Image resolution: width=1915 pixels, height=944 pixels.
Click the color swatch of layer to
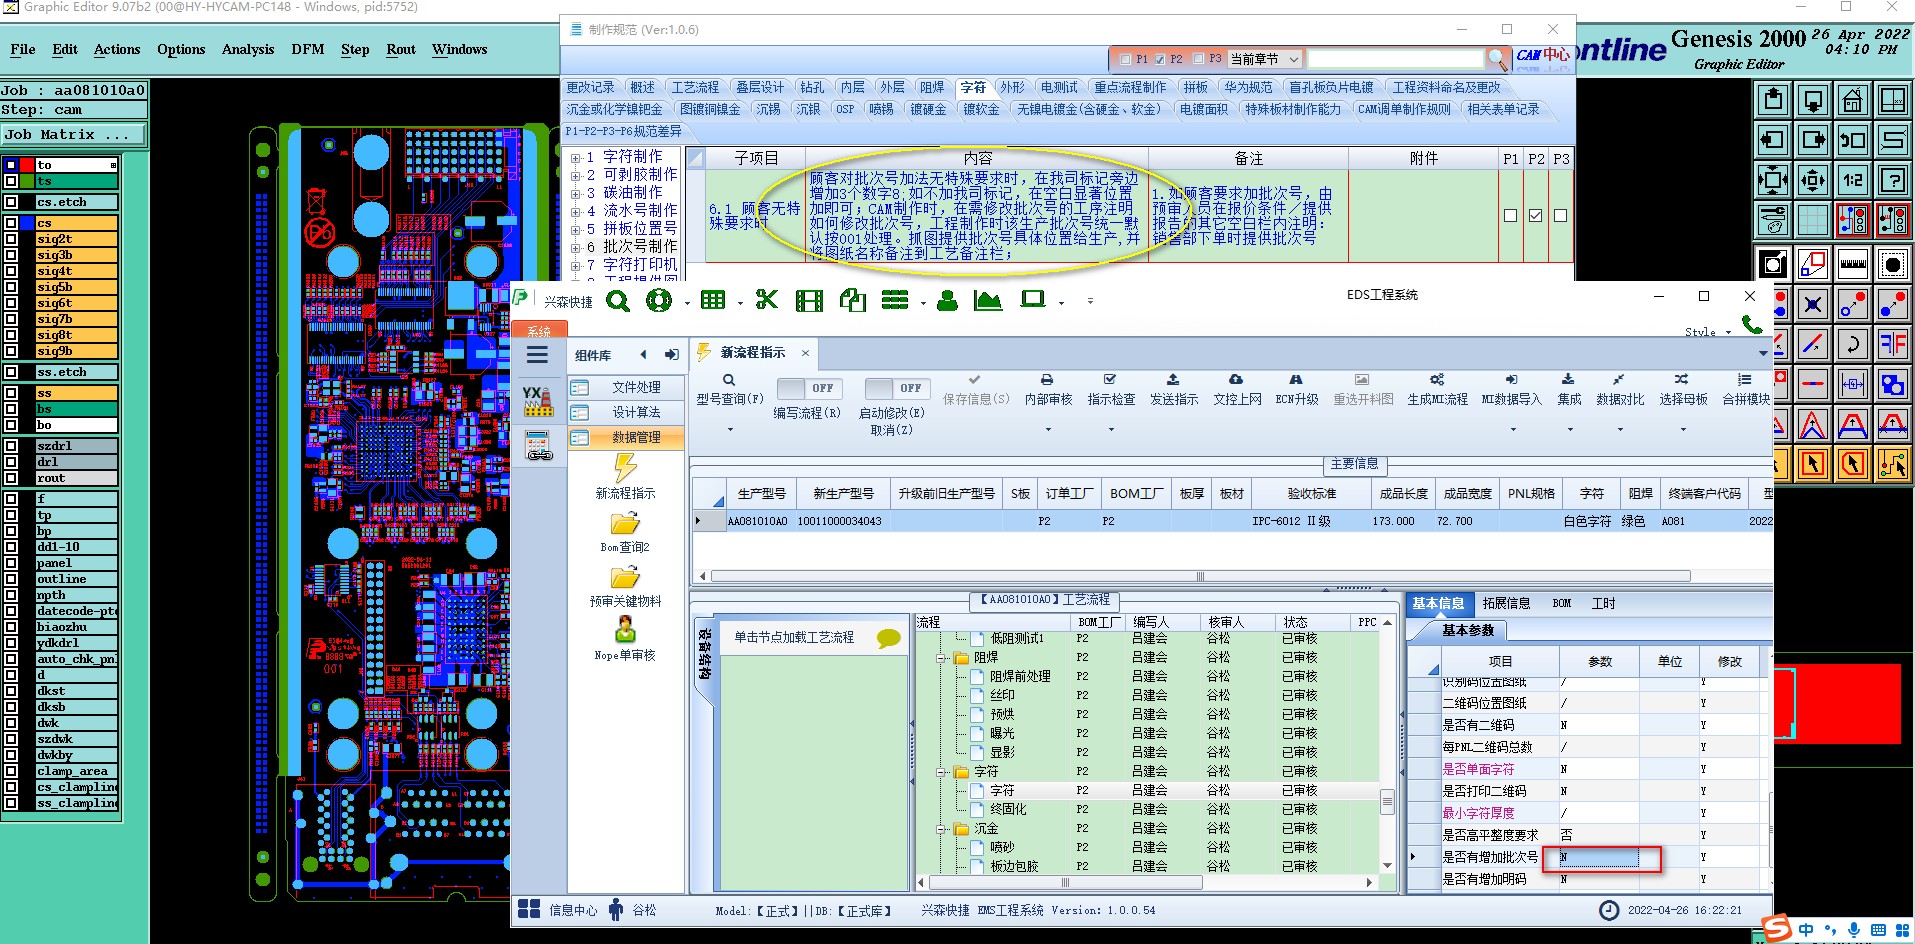click(27, 165)
